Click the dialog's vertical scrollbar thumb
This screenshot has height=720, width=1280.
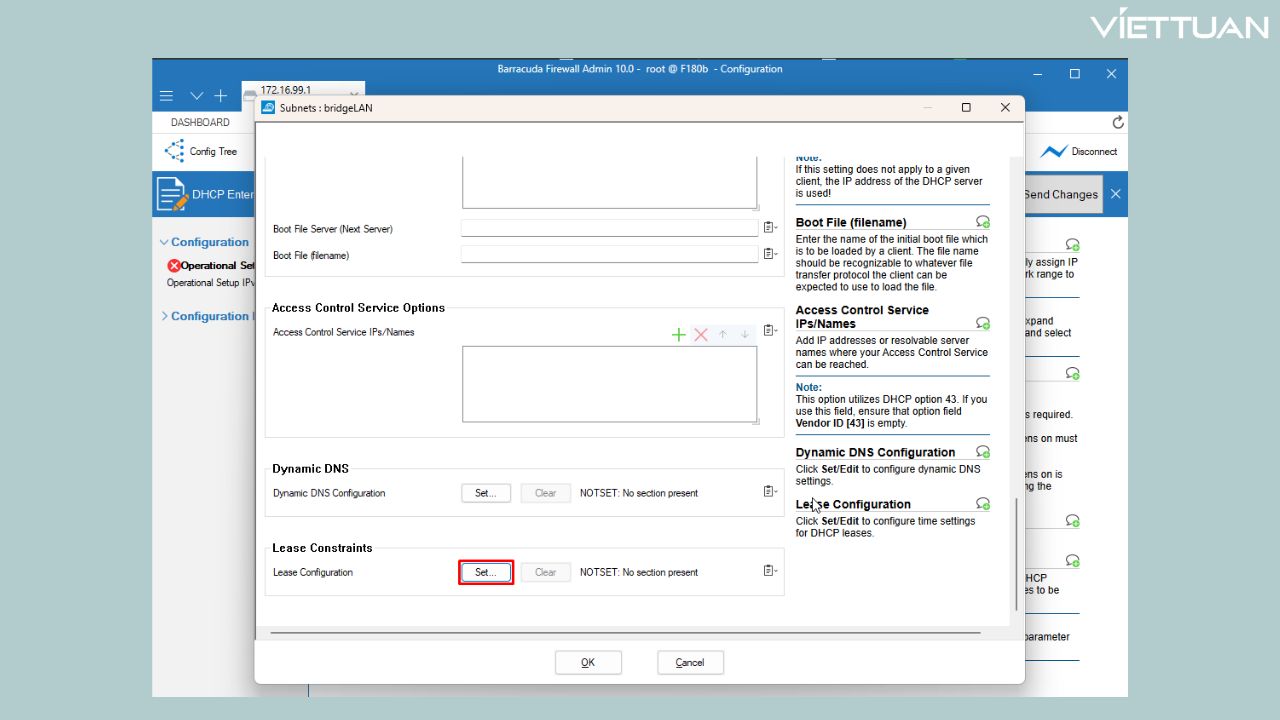tap(1016, 553)
